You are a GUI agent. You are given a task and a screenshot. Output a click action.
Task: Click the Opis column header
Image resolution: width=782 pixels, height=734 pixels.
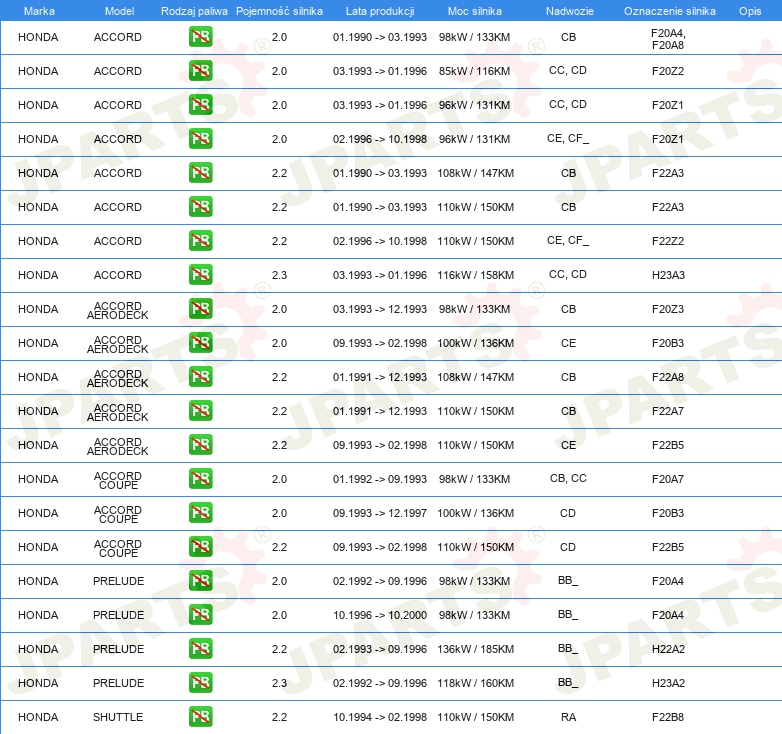pos(750,11)
